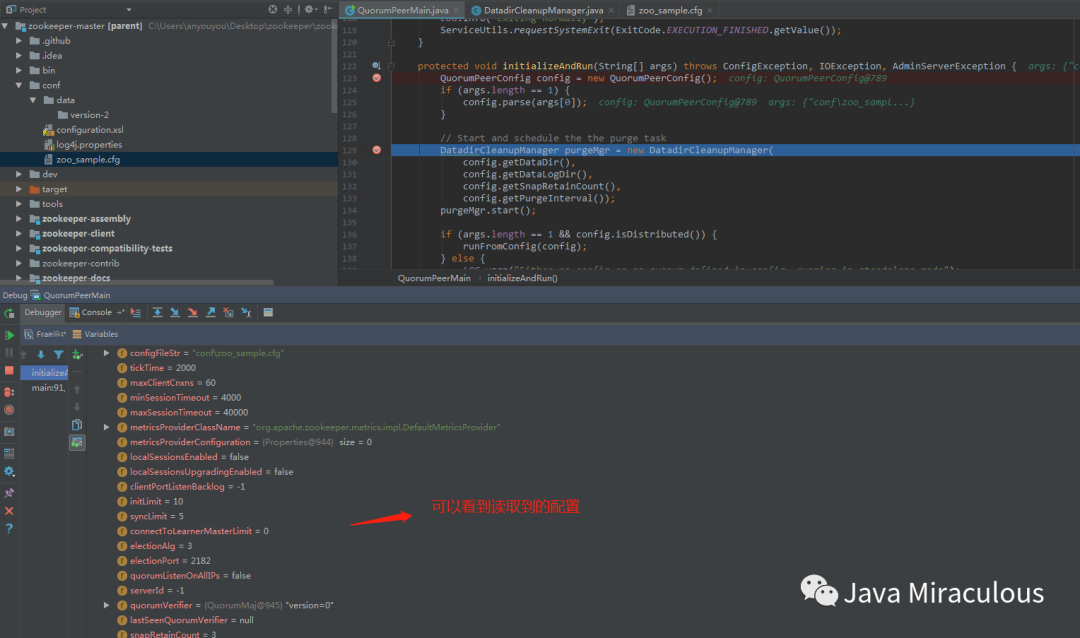This screenshot has height=638, width=1080.
Task: Select the Variables panel header
Action: click(x=95, y=334)
